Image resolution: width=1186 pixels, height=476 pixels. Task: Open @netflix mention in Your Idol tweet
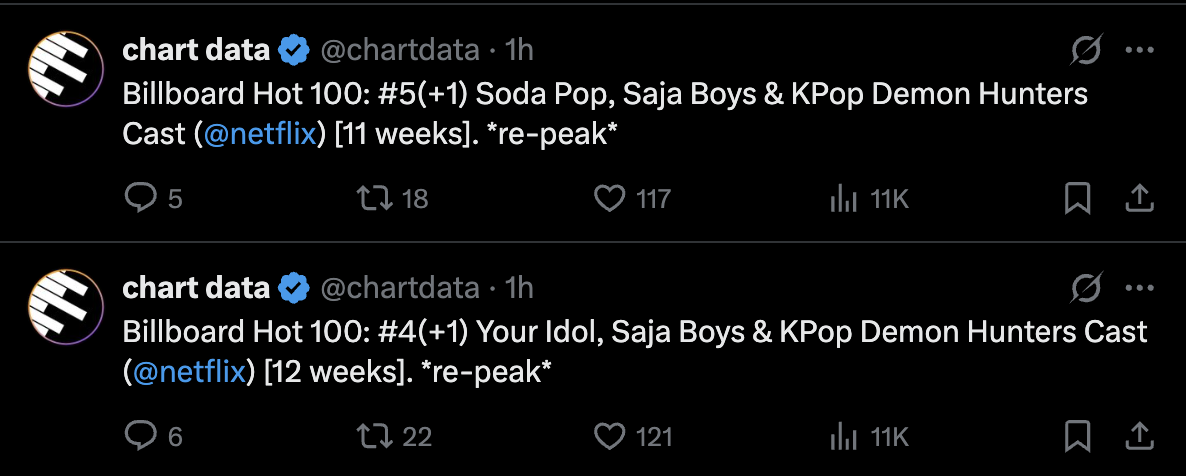(188, 373)
